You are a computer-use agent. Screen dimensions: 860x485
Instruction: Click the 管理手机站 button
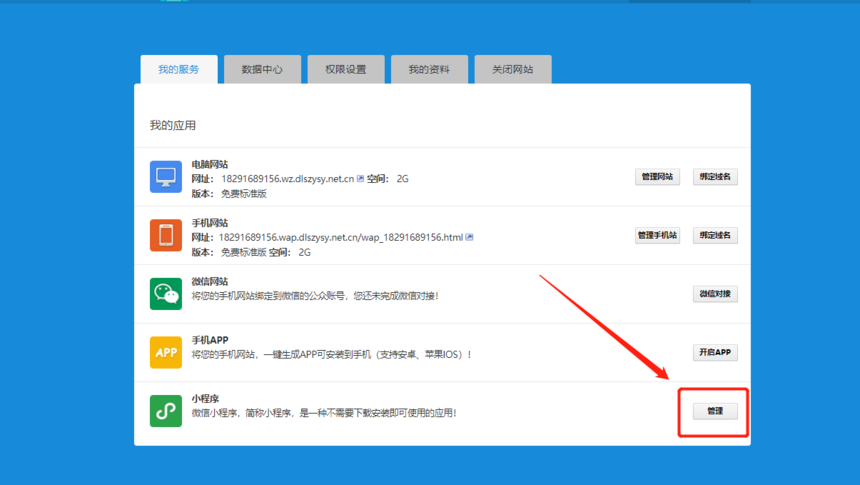(657, 235)
